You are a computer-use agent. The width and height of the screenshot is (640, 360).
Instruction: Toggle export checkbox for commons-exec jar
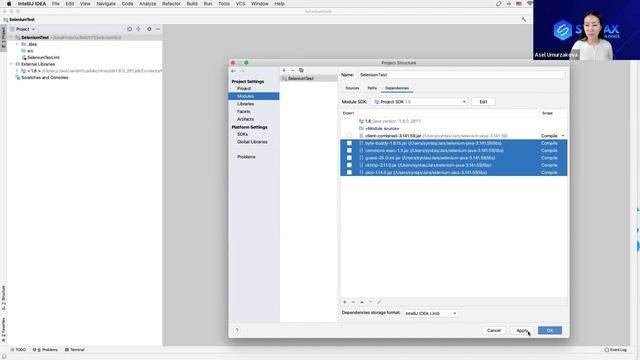[349, 151]
